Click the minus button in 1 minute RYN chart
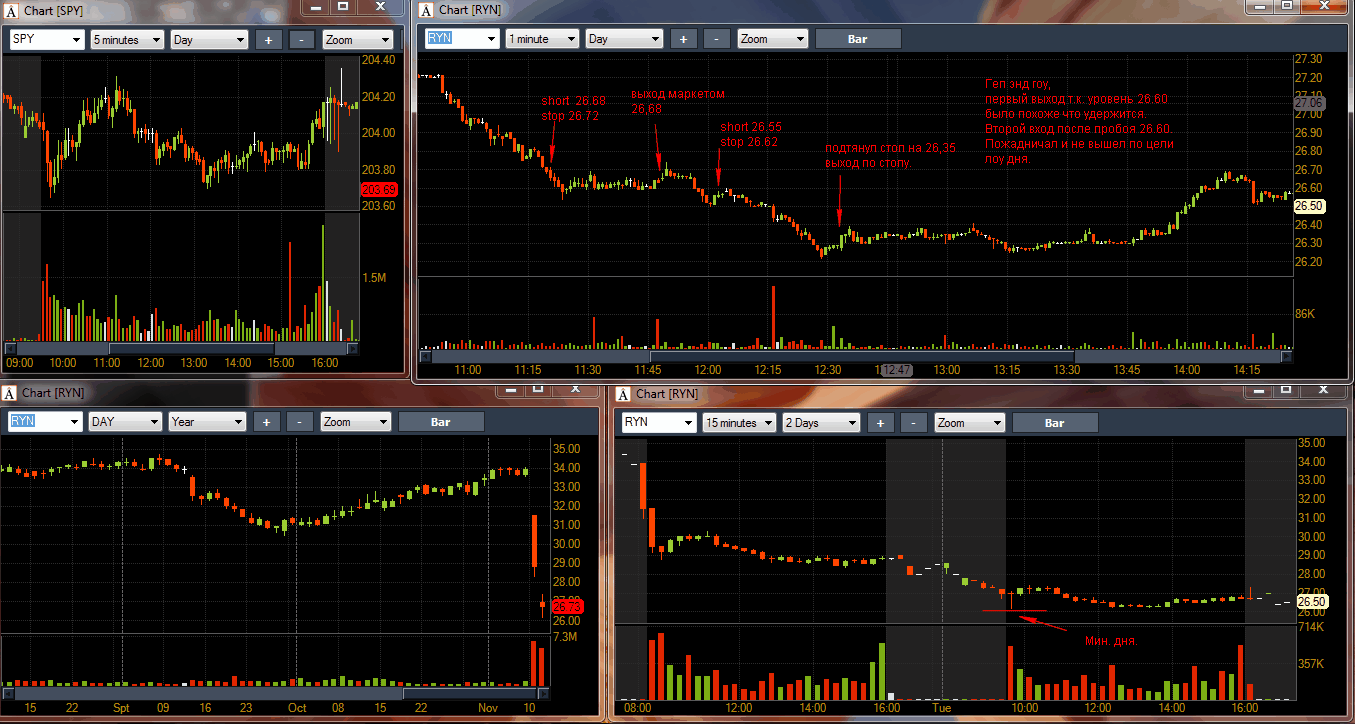Screen dimensions: 1355x724 (x=717, y=39)
